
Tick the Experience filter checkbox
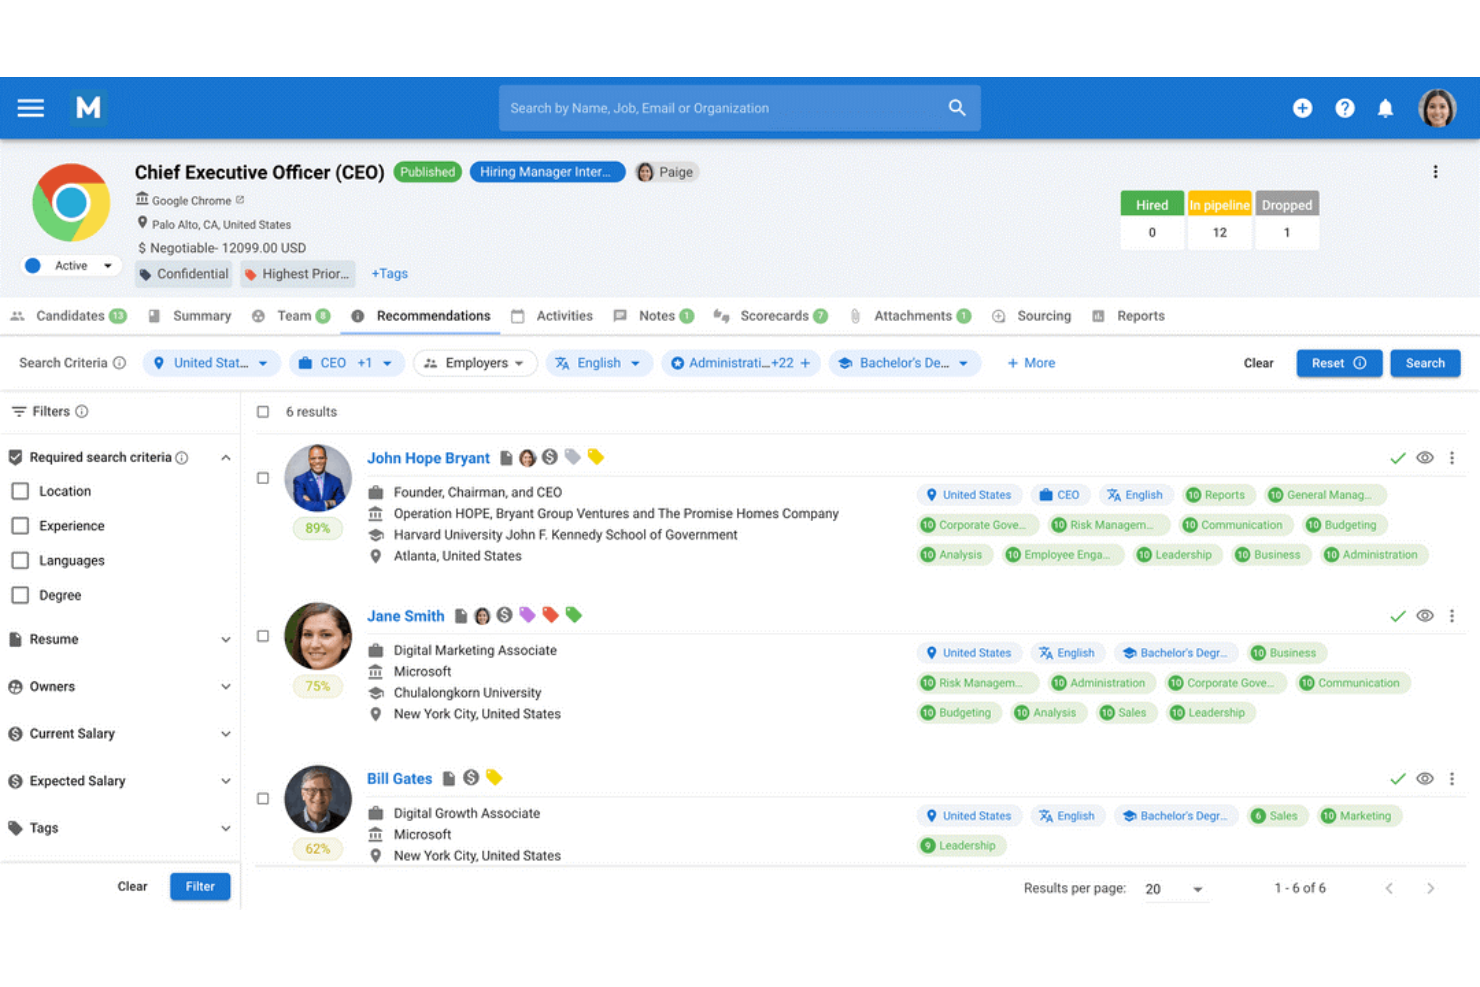pyautogui.click(x=20, y=525)
